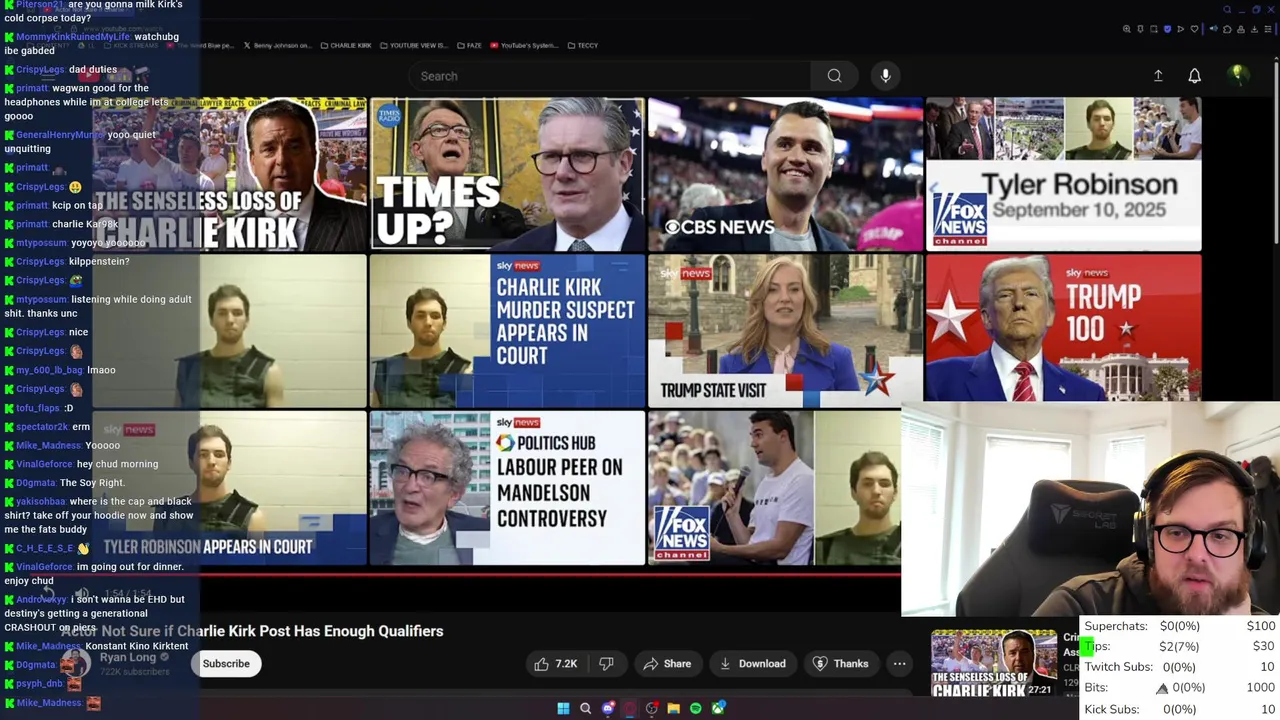The width and height of the screenshot is (1280, 720).
Task: Activate voice search microphone icon
Action: (885, 76)
